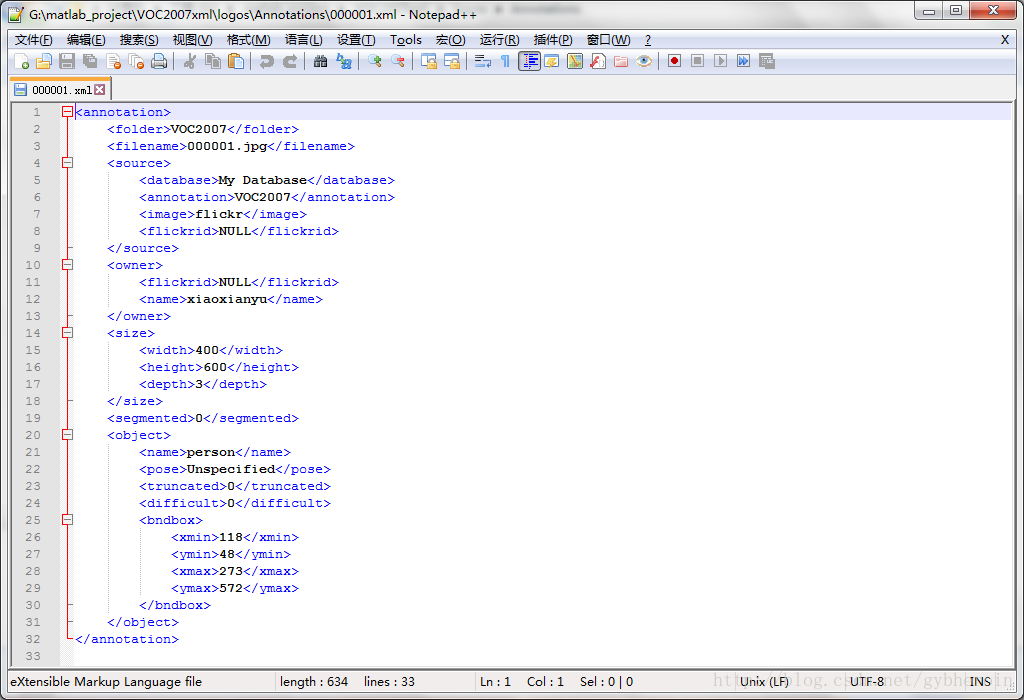The width and height of the screenshot is (1024, 700).
Task: Open the 视图(V) menu
Action: [x=193, y=40]
